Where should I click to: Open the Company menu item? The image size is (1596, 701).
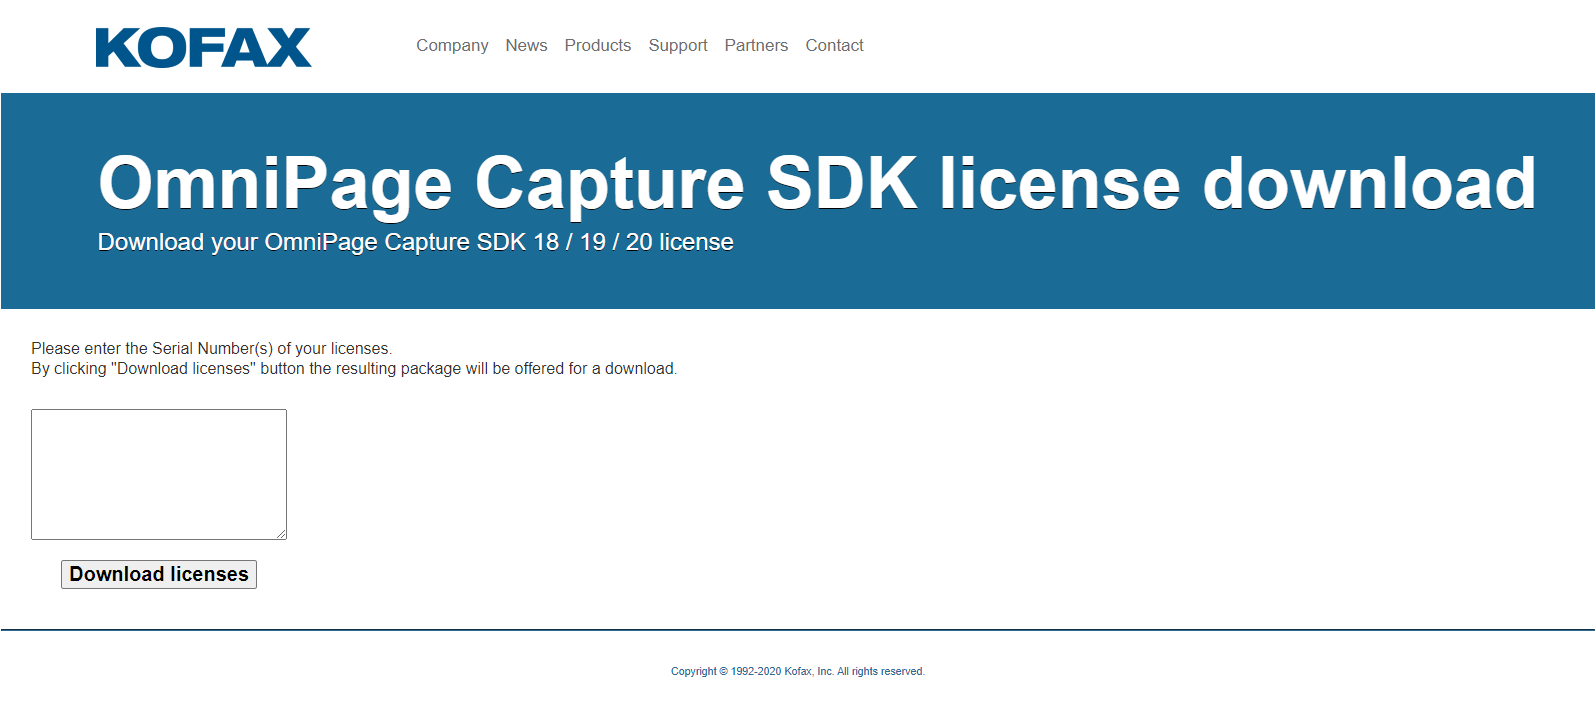452,45
